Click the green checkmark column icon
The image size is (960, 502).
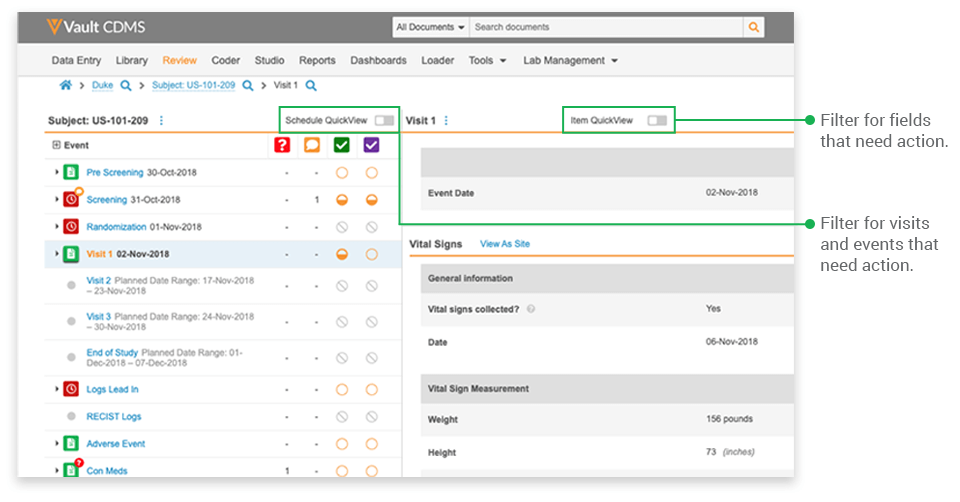tap(342, 145)
